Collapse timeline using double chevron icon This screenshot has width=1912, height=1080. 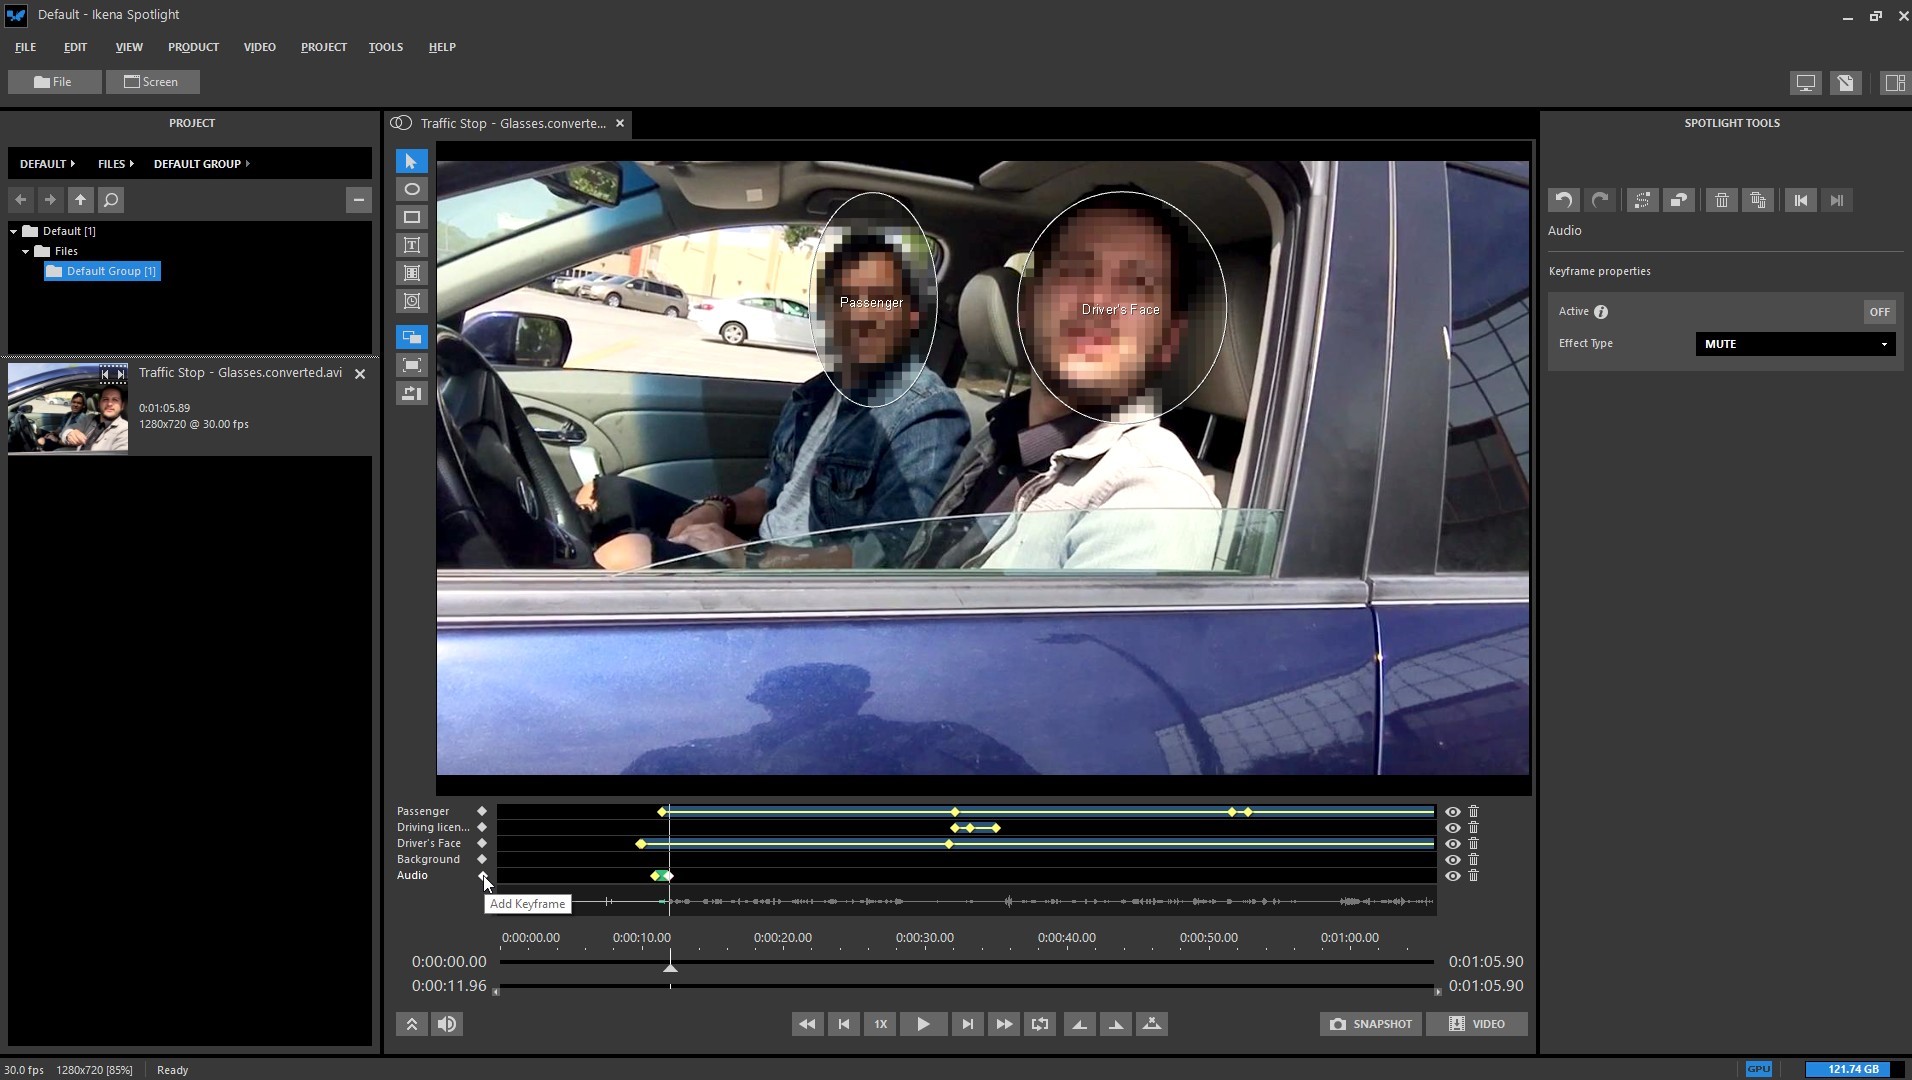point(411,1024)
